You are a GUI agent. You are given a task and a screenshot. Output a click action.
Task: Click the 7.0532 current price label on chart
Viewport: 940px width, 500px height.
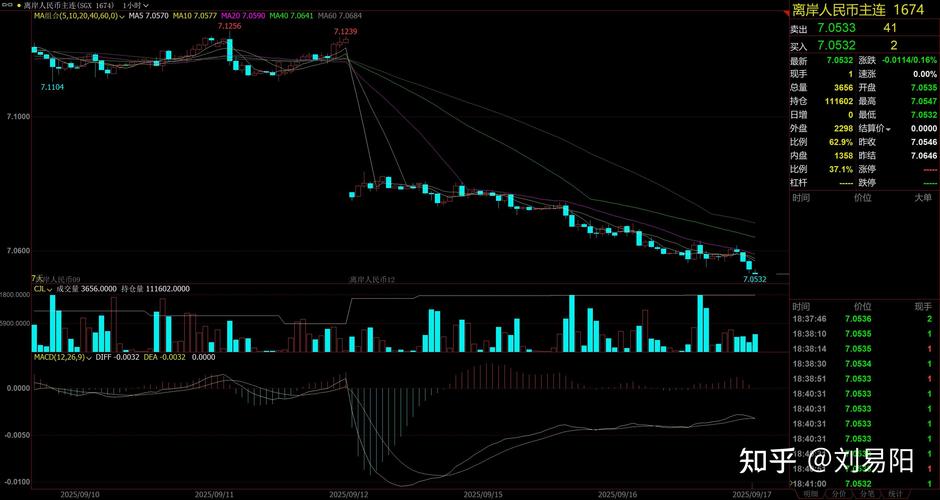(x=754, y=279)
